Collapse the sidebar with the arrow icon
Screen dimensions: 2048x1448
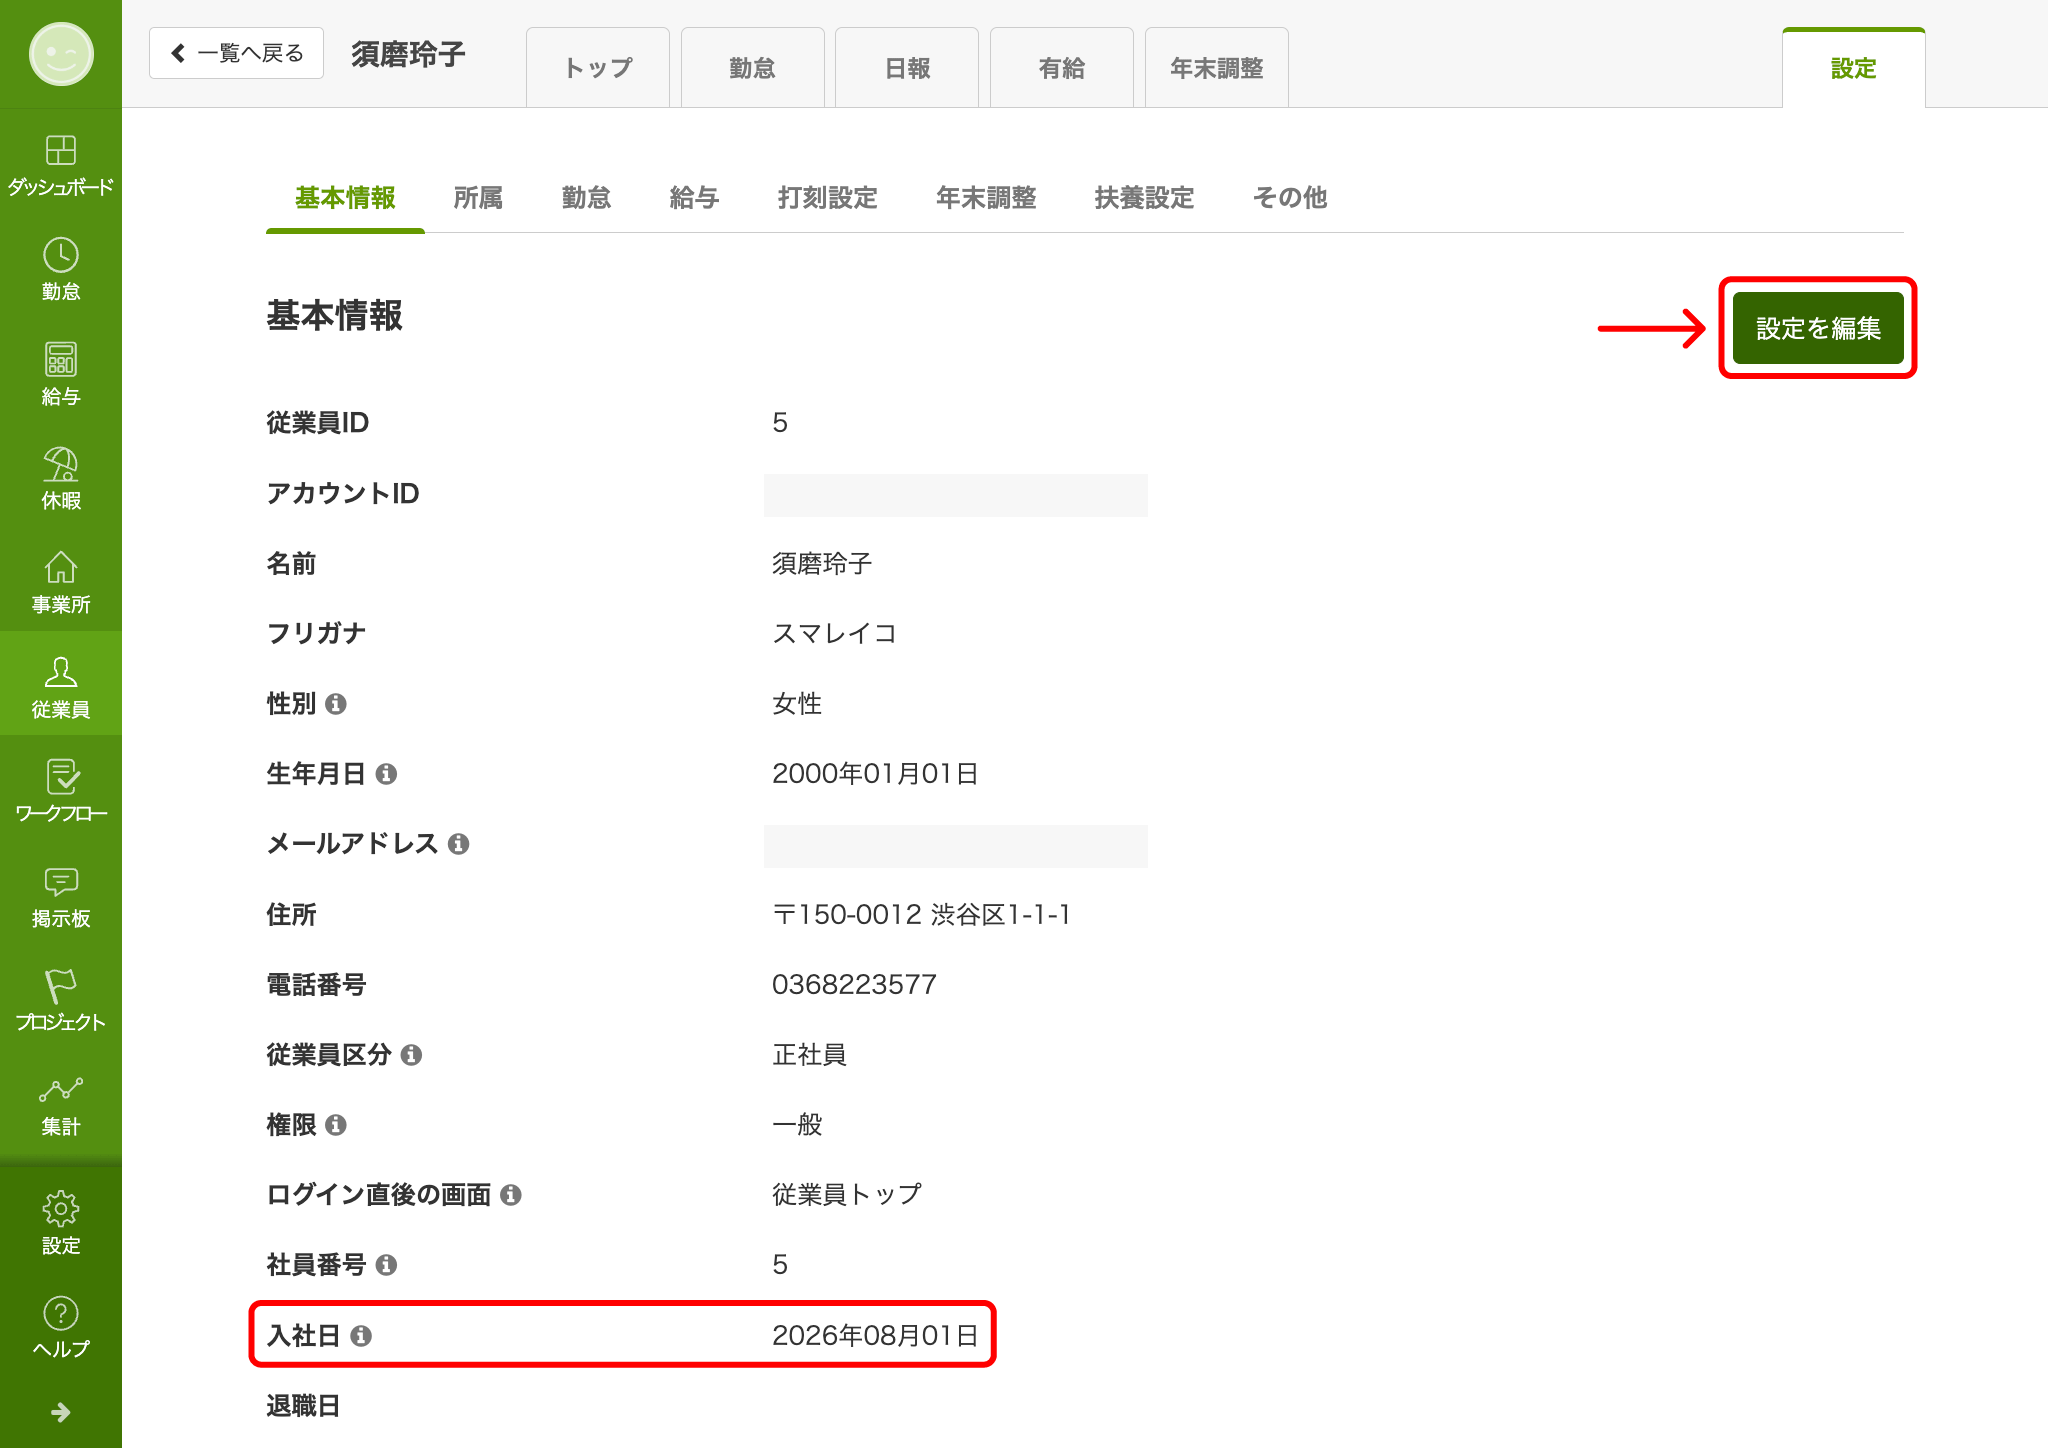61,1411
